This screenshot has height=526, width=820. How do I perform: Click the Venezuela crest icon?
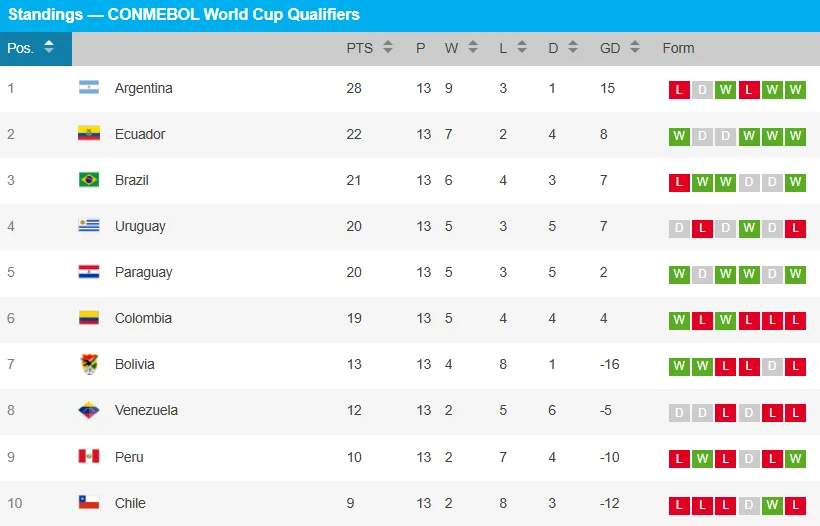89,410
